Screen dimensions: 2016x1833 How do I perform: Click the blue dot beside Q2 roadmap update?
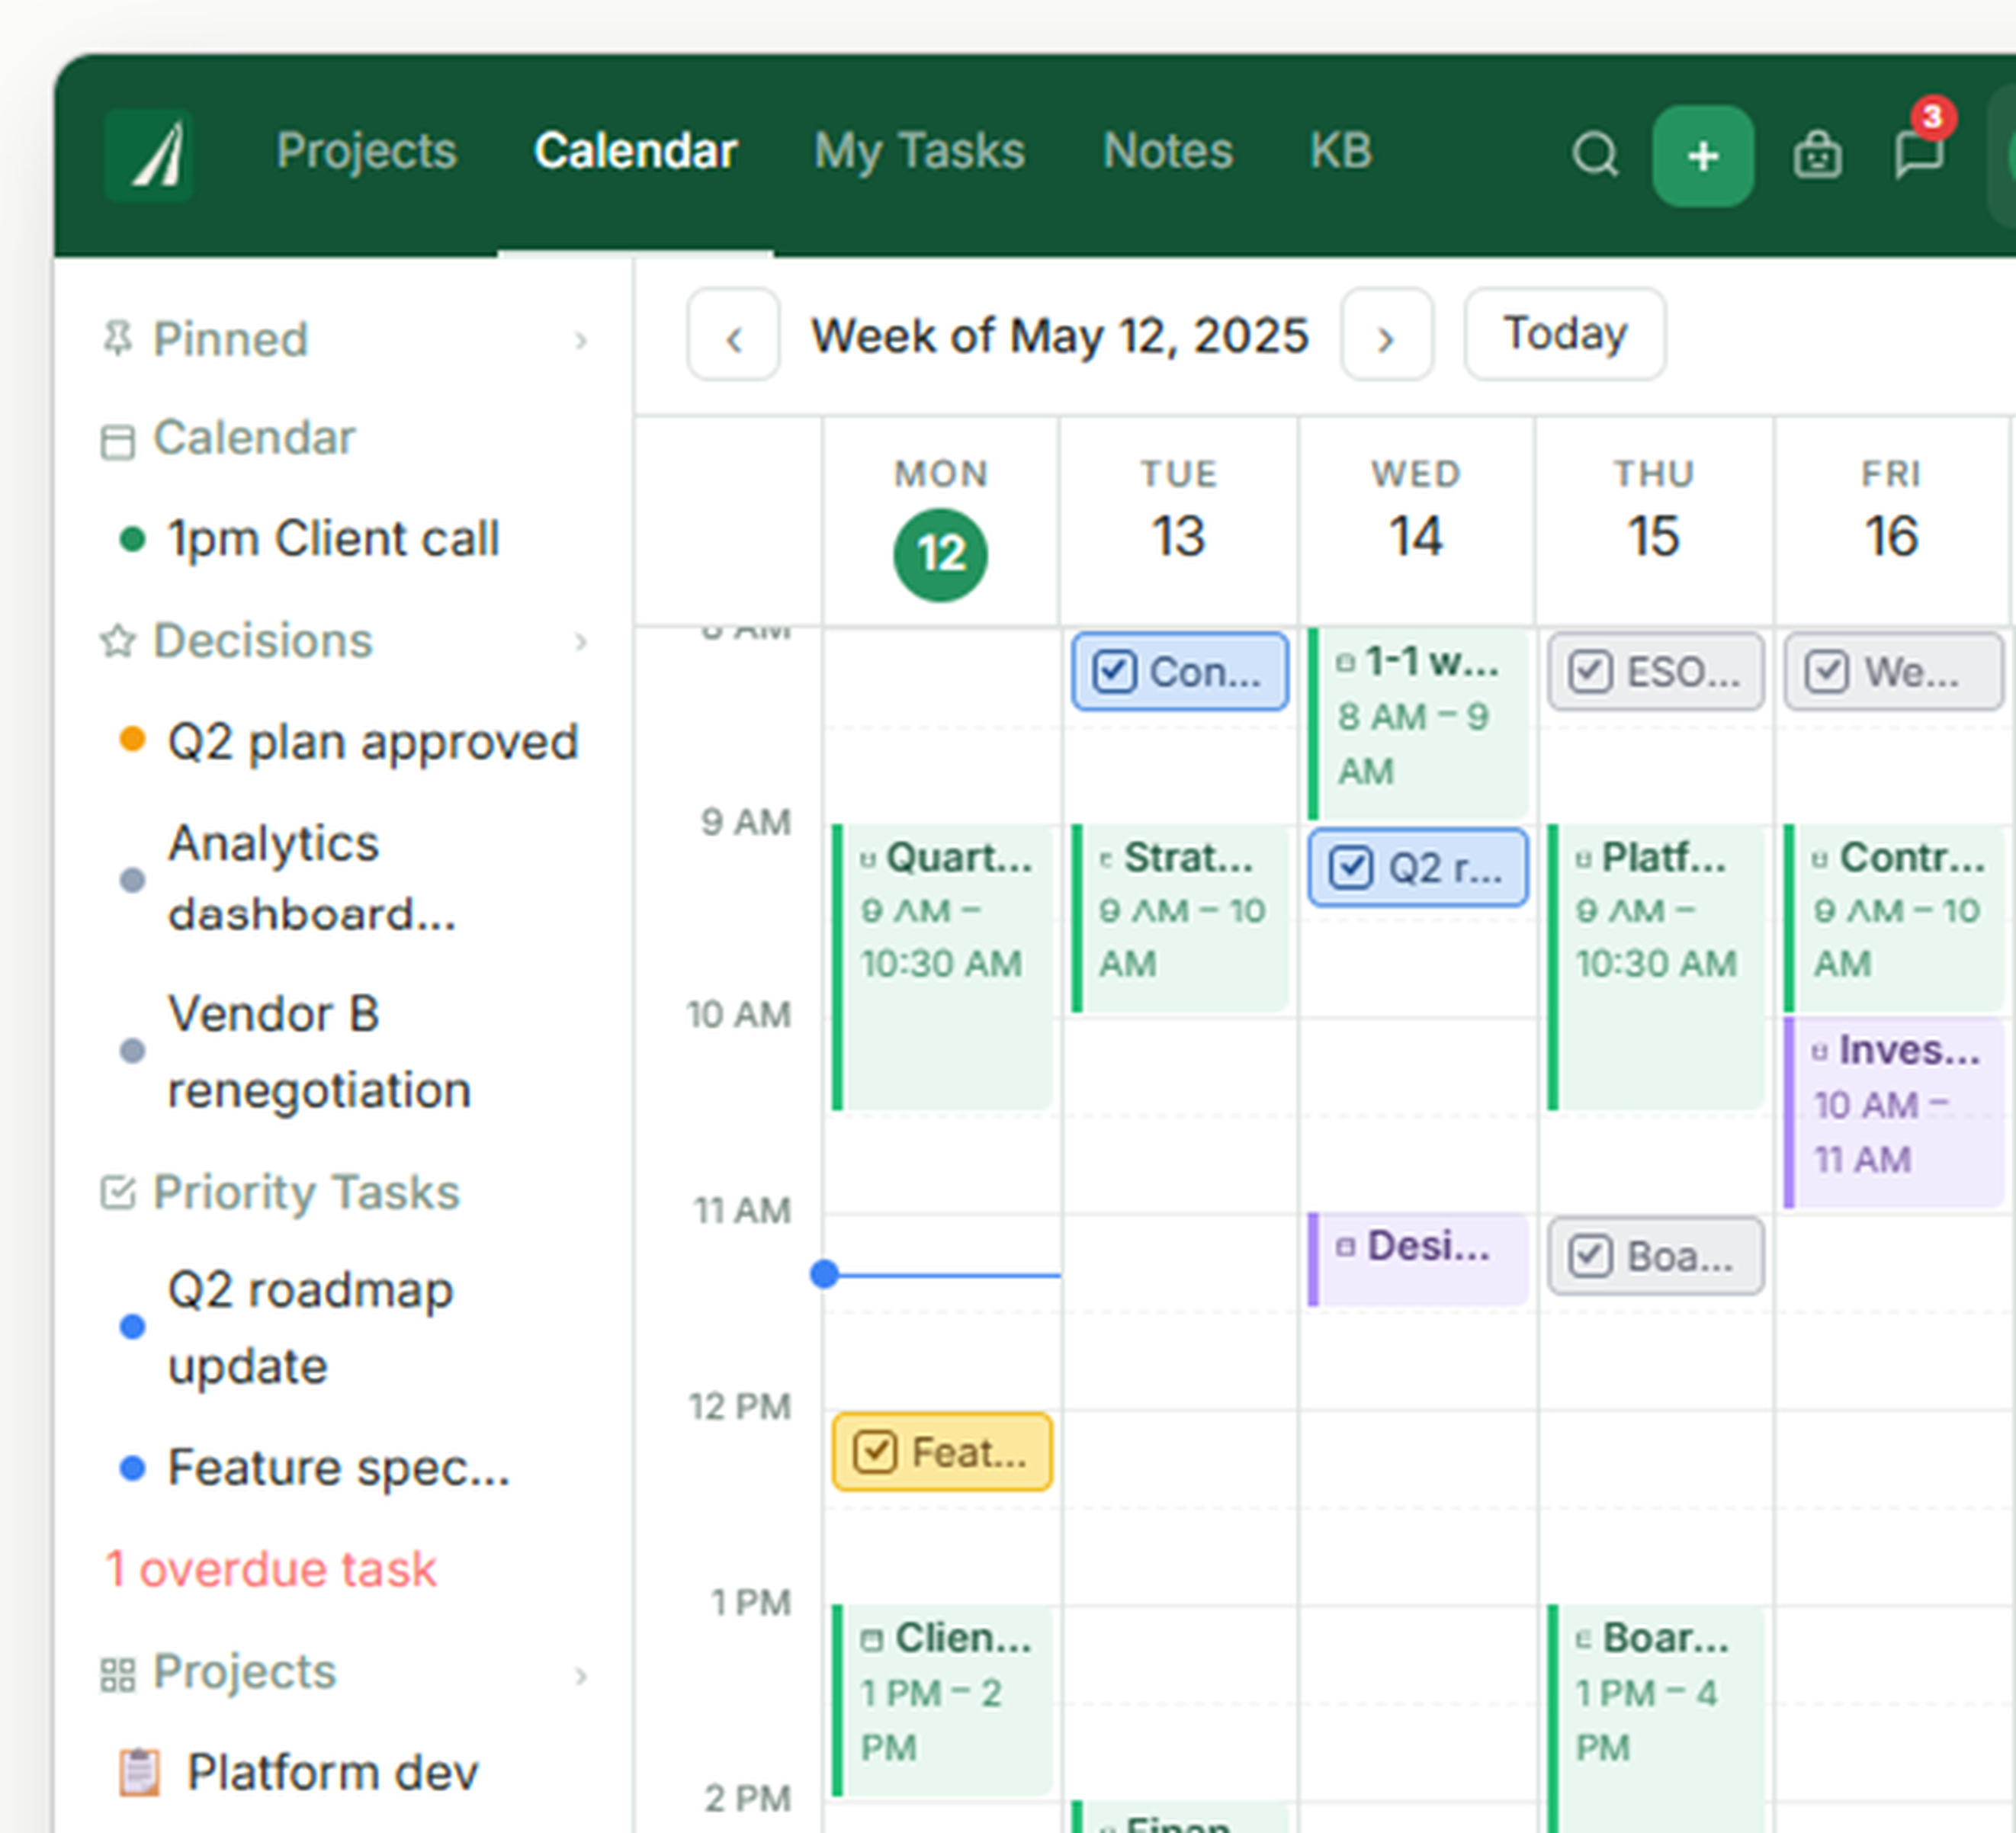(x=132, y=1327)
